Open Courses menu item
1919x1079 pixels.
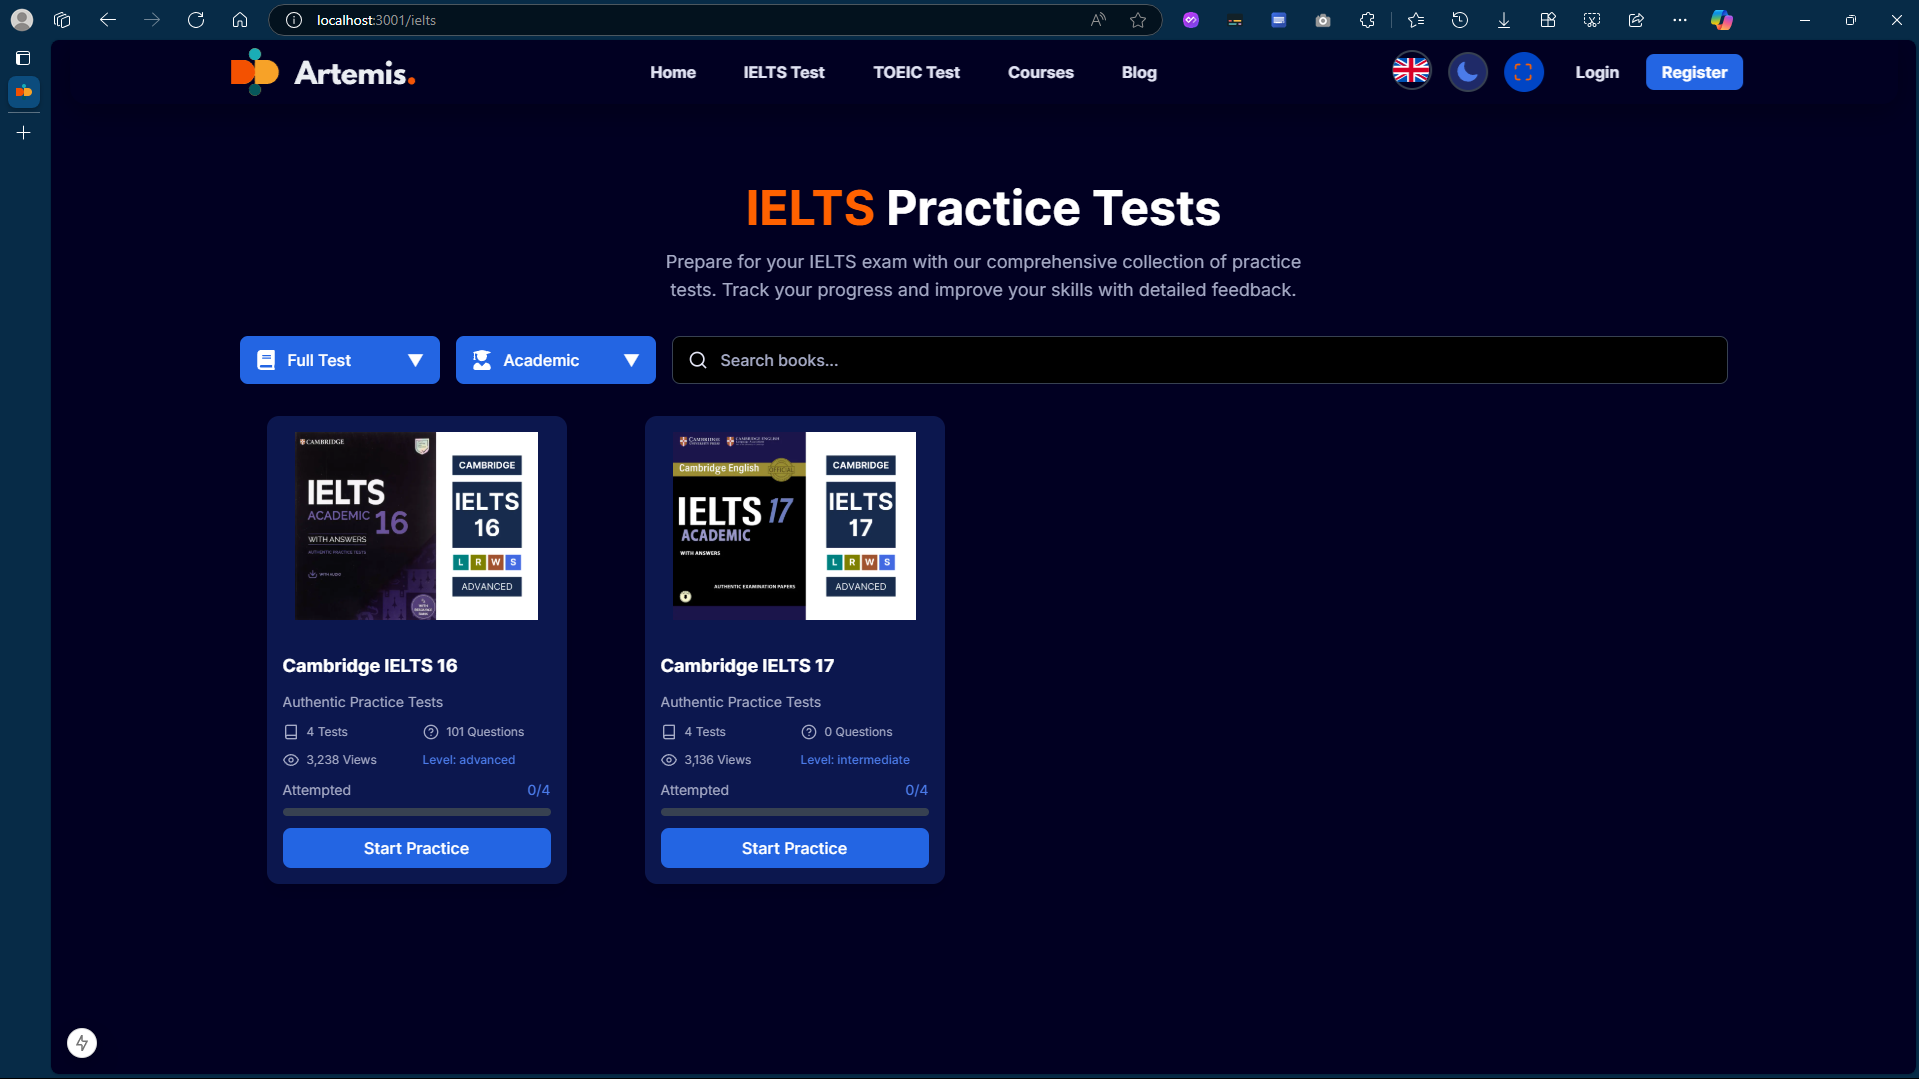tap(1040, 72)
